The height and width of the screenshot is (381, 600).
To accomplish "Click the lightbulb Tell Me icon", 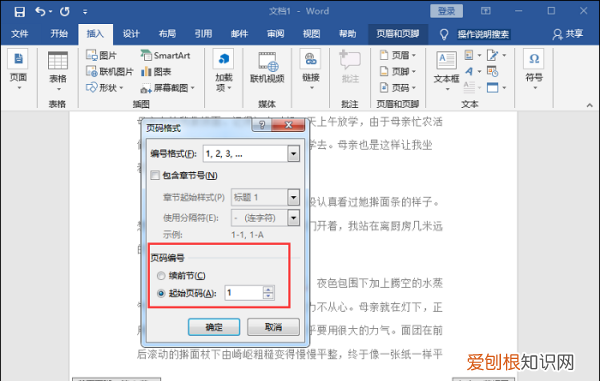I will click(x=444, y=34).
